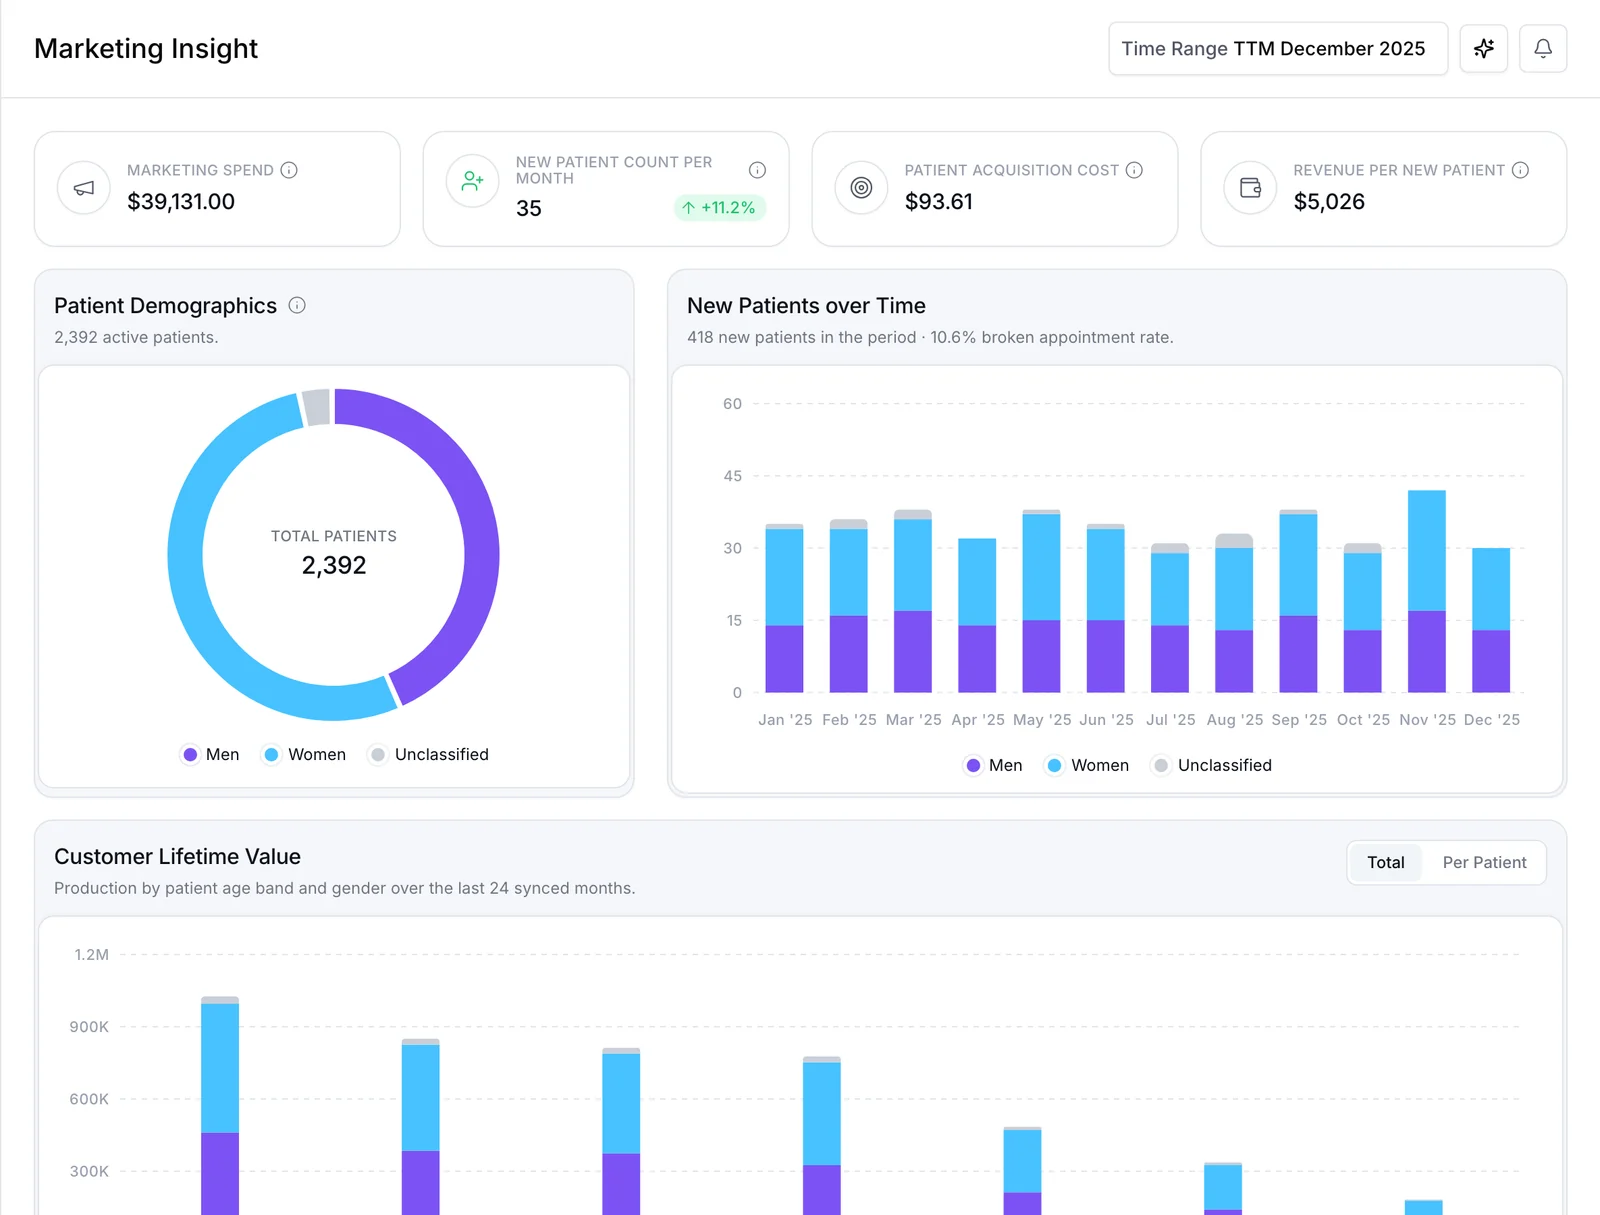The height and width of the screenshot is (1215, 1600).
Task: Click the '2,392 active patients.' subtitle
Action: pyautogui.click(x=136, y=337)
